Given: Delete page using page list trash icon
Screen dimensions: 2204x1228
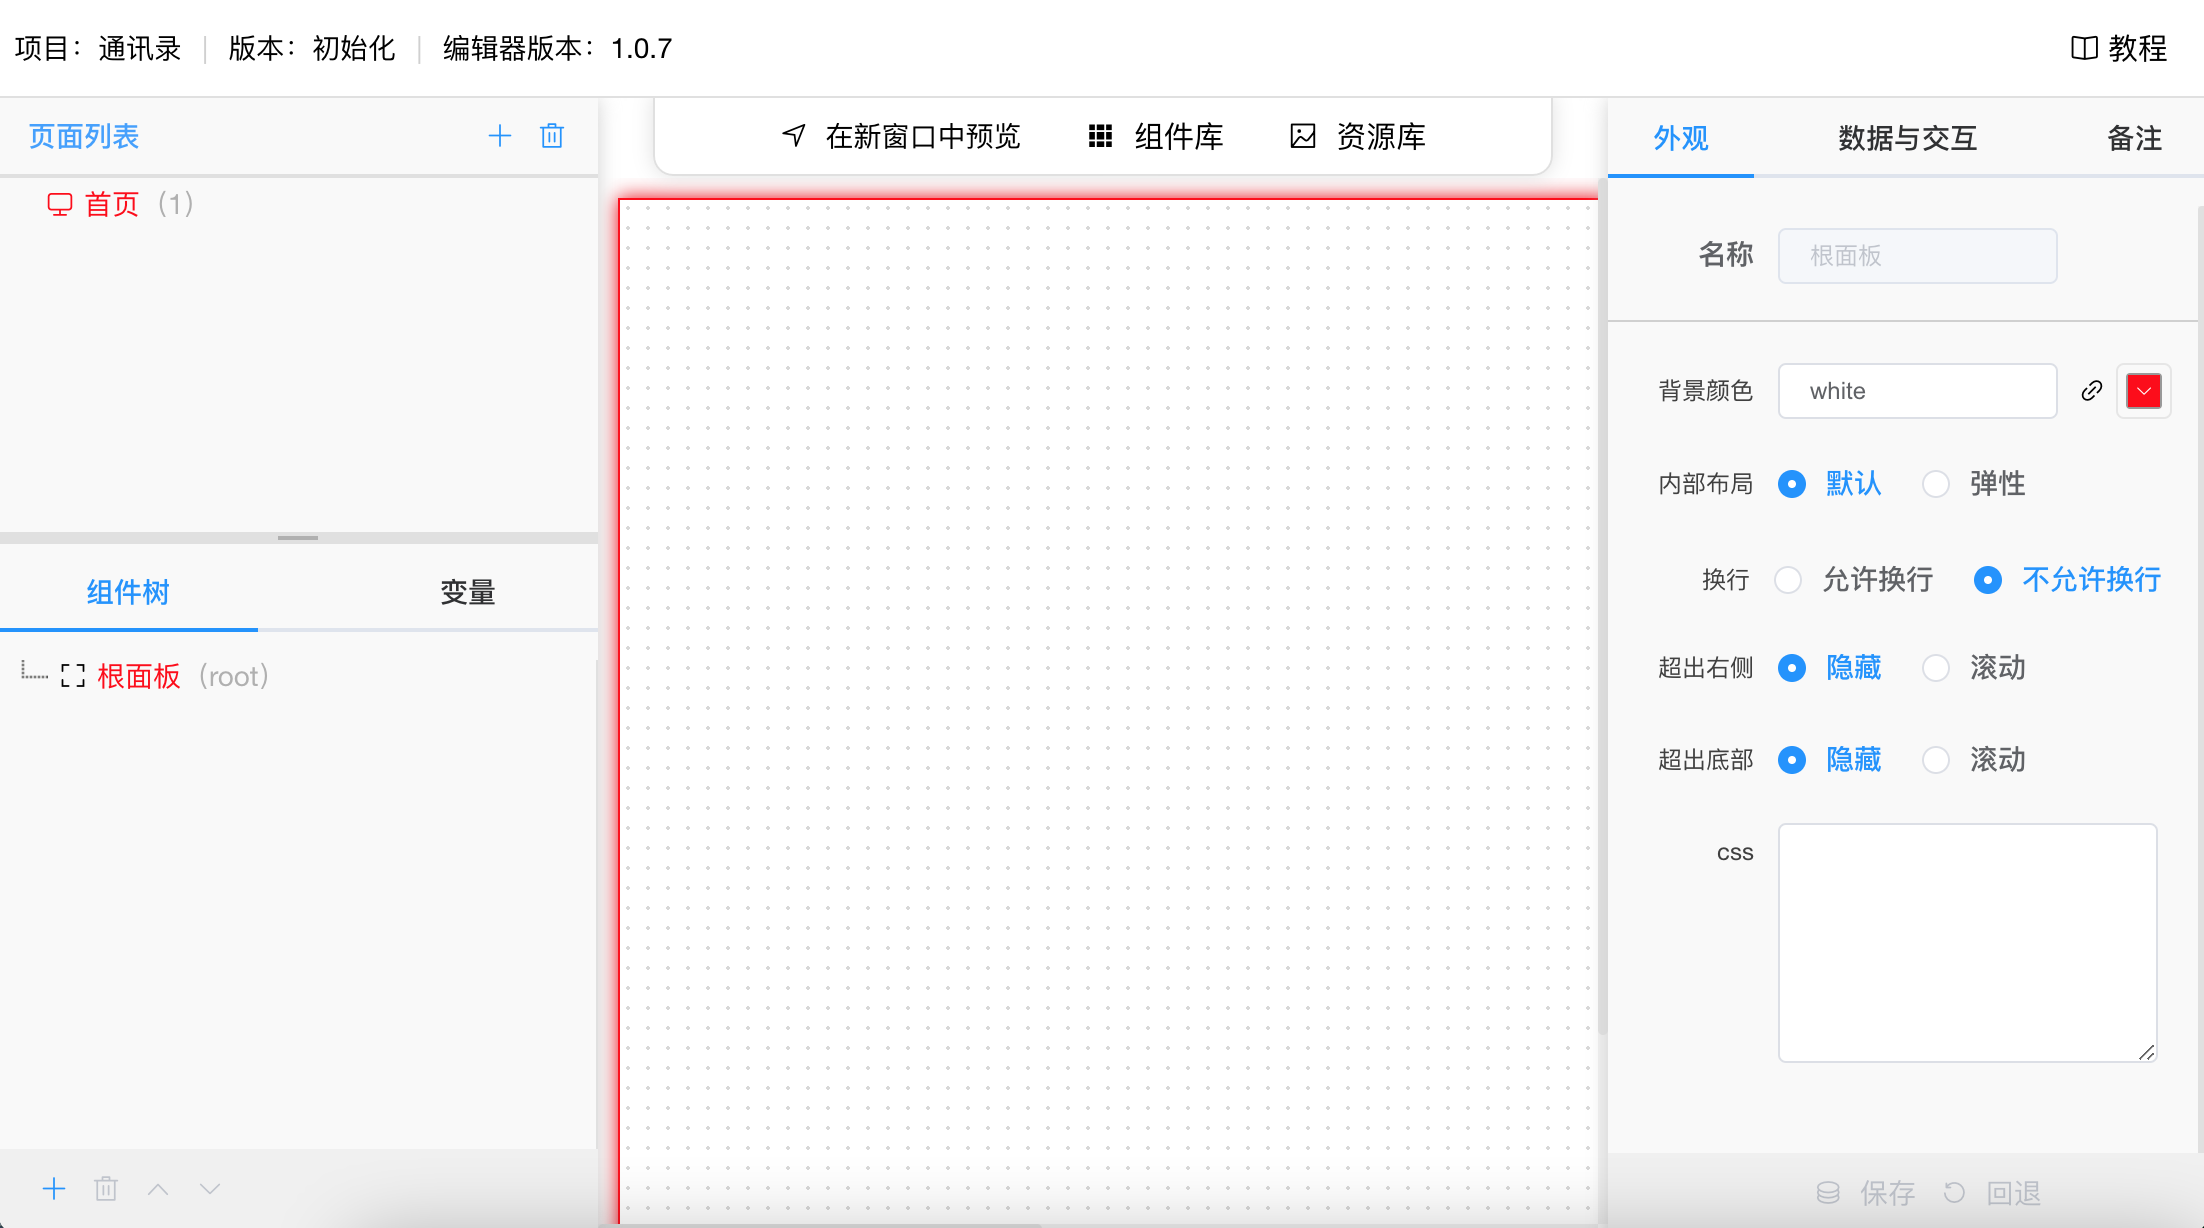Looking at the screenshot, I should coord(552,136).
